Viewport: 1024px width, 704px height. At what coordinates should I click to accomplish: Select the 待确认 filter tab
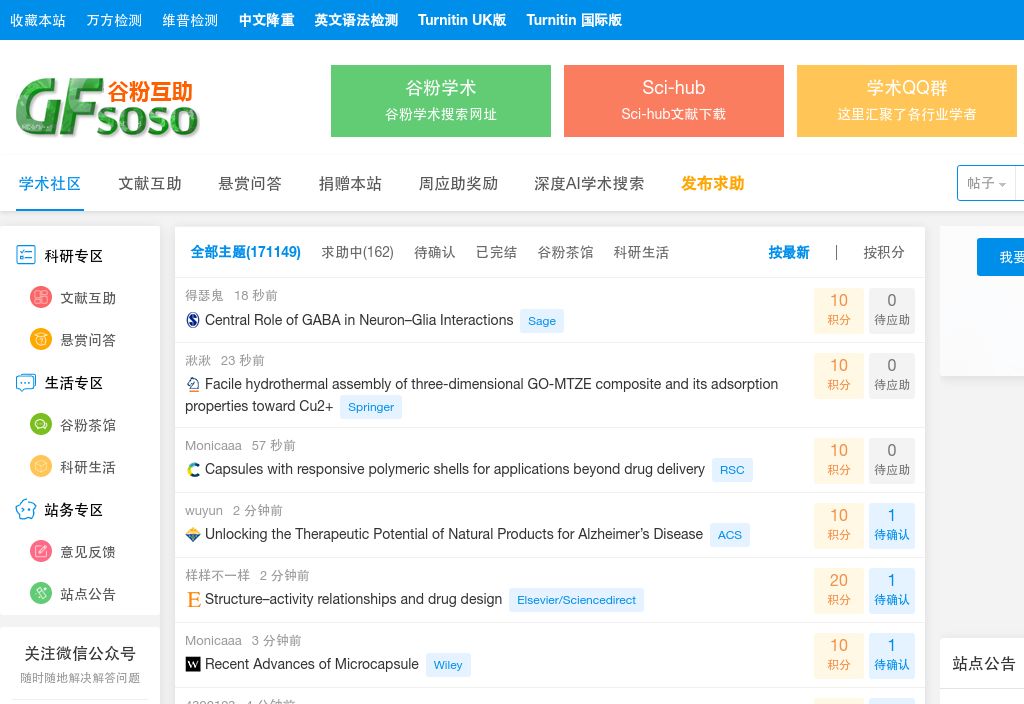click(434, 252)
